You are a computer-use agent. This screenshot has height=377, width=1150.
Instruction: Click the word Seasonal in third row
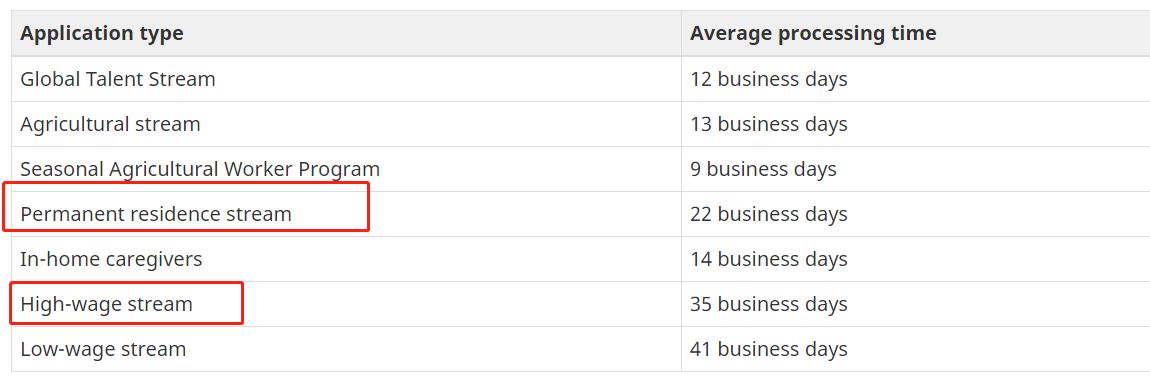click(62, 169)
